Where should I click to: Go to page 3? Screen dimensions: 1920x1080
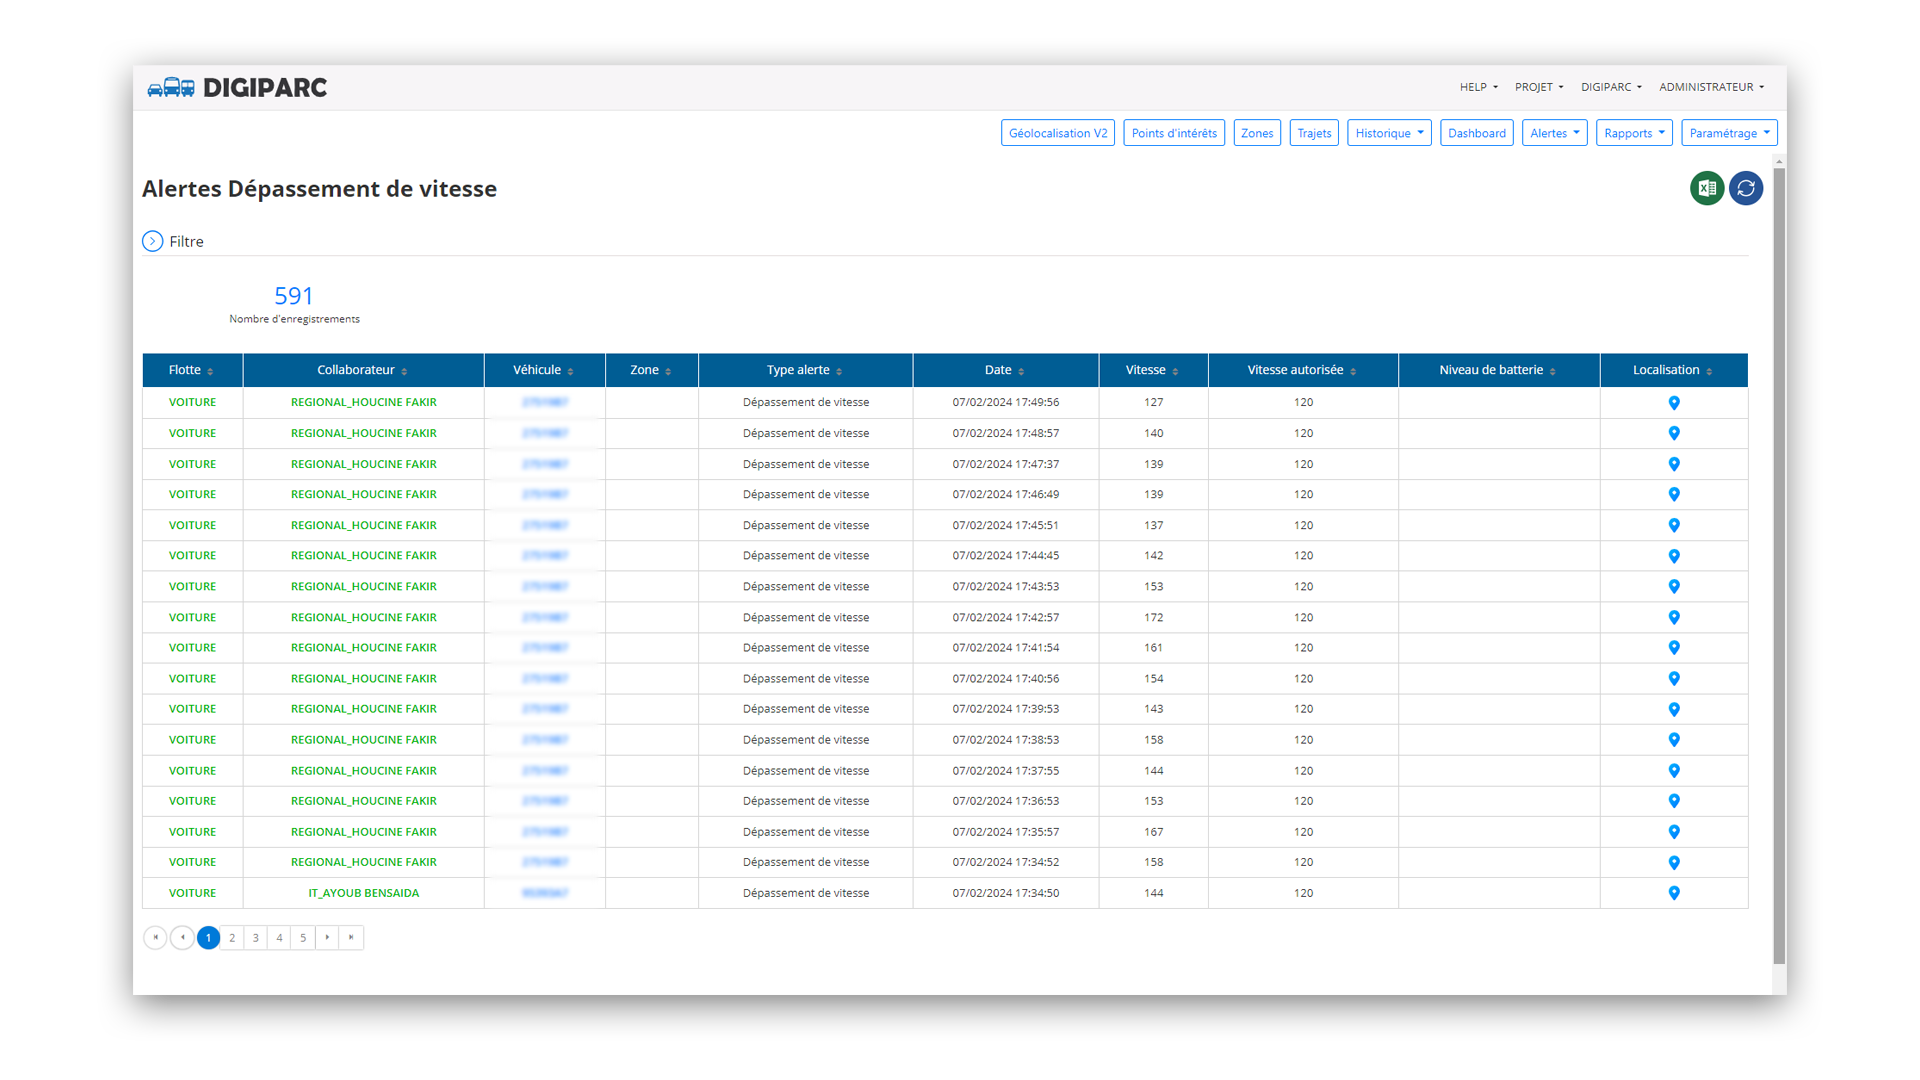(x=256, y=937)
